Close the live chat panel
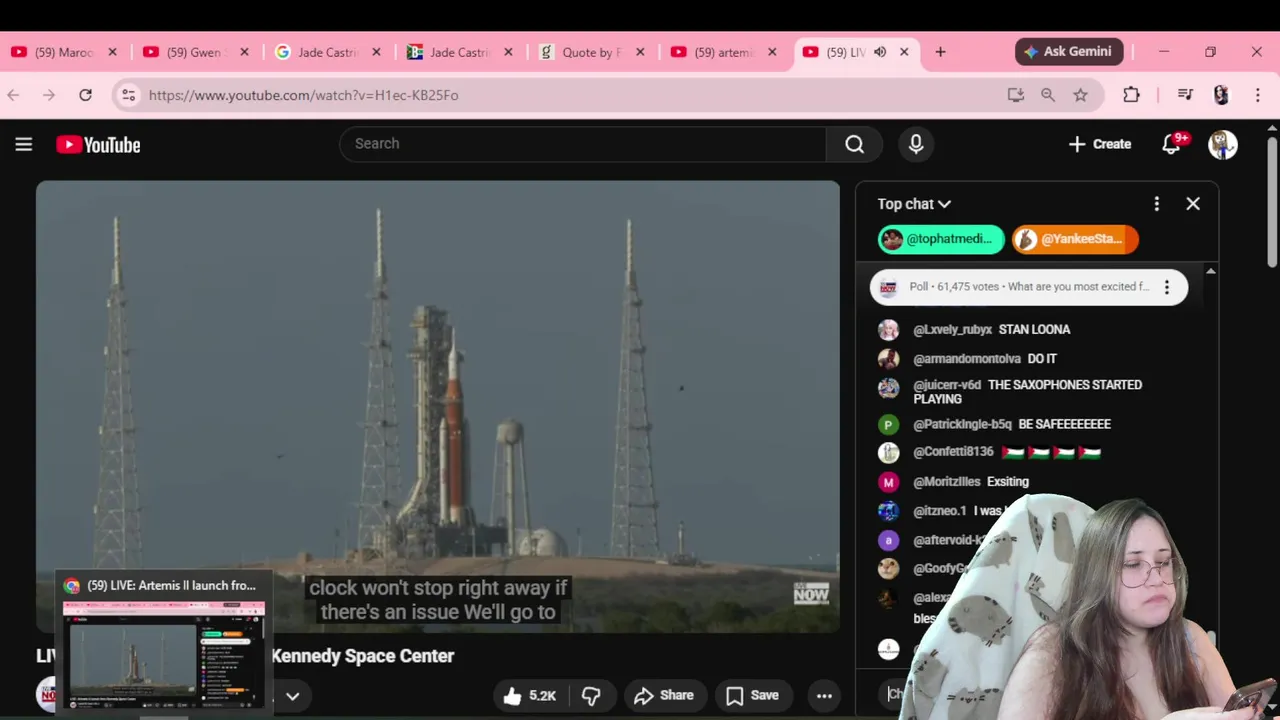This screenshot has height=720, width=1280. click(1193, 204)
